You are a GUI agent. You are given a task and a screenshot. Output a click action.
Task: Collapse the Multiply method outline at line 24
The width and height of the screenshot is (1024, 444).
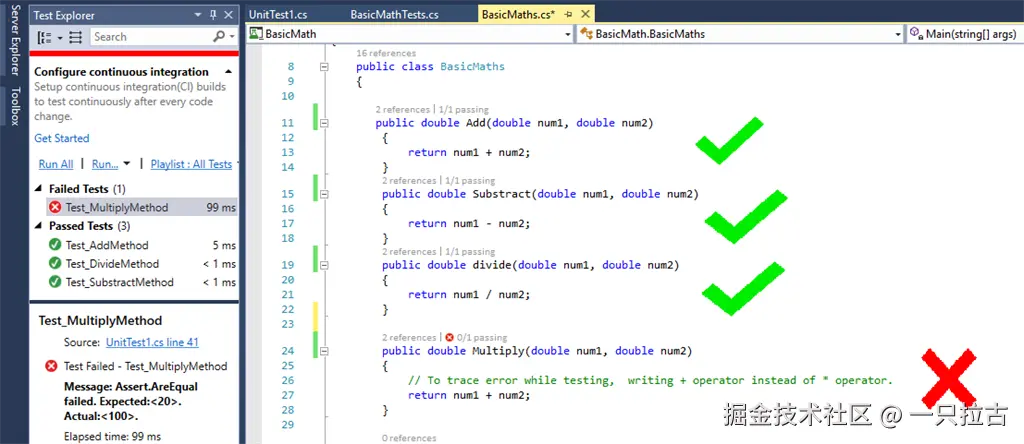tap(323, 351)
